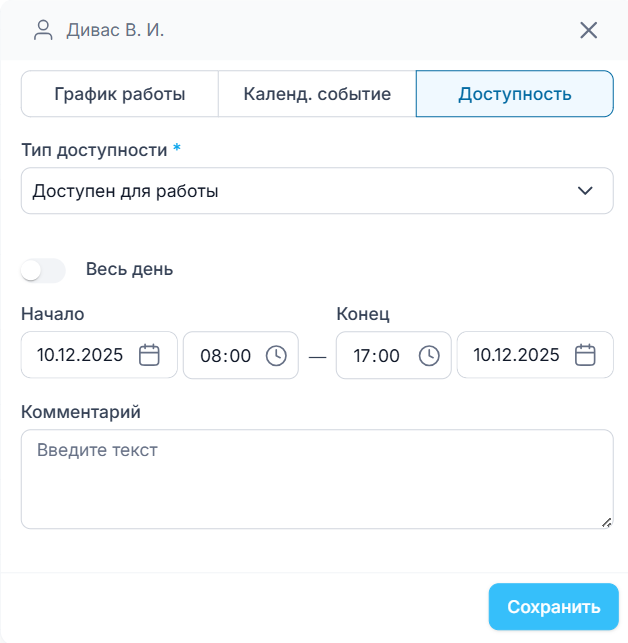
Task: Click the "Весь день" label text
Action: [129, 269]
